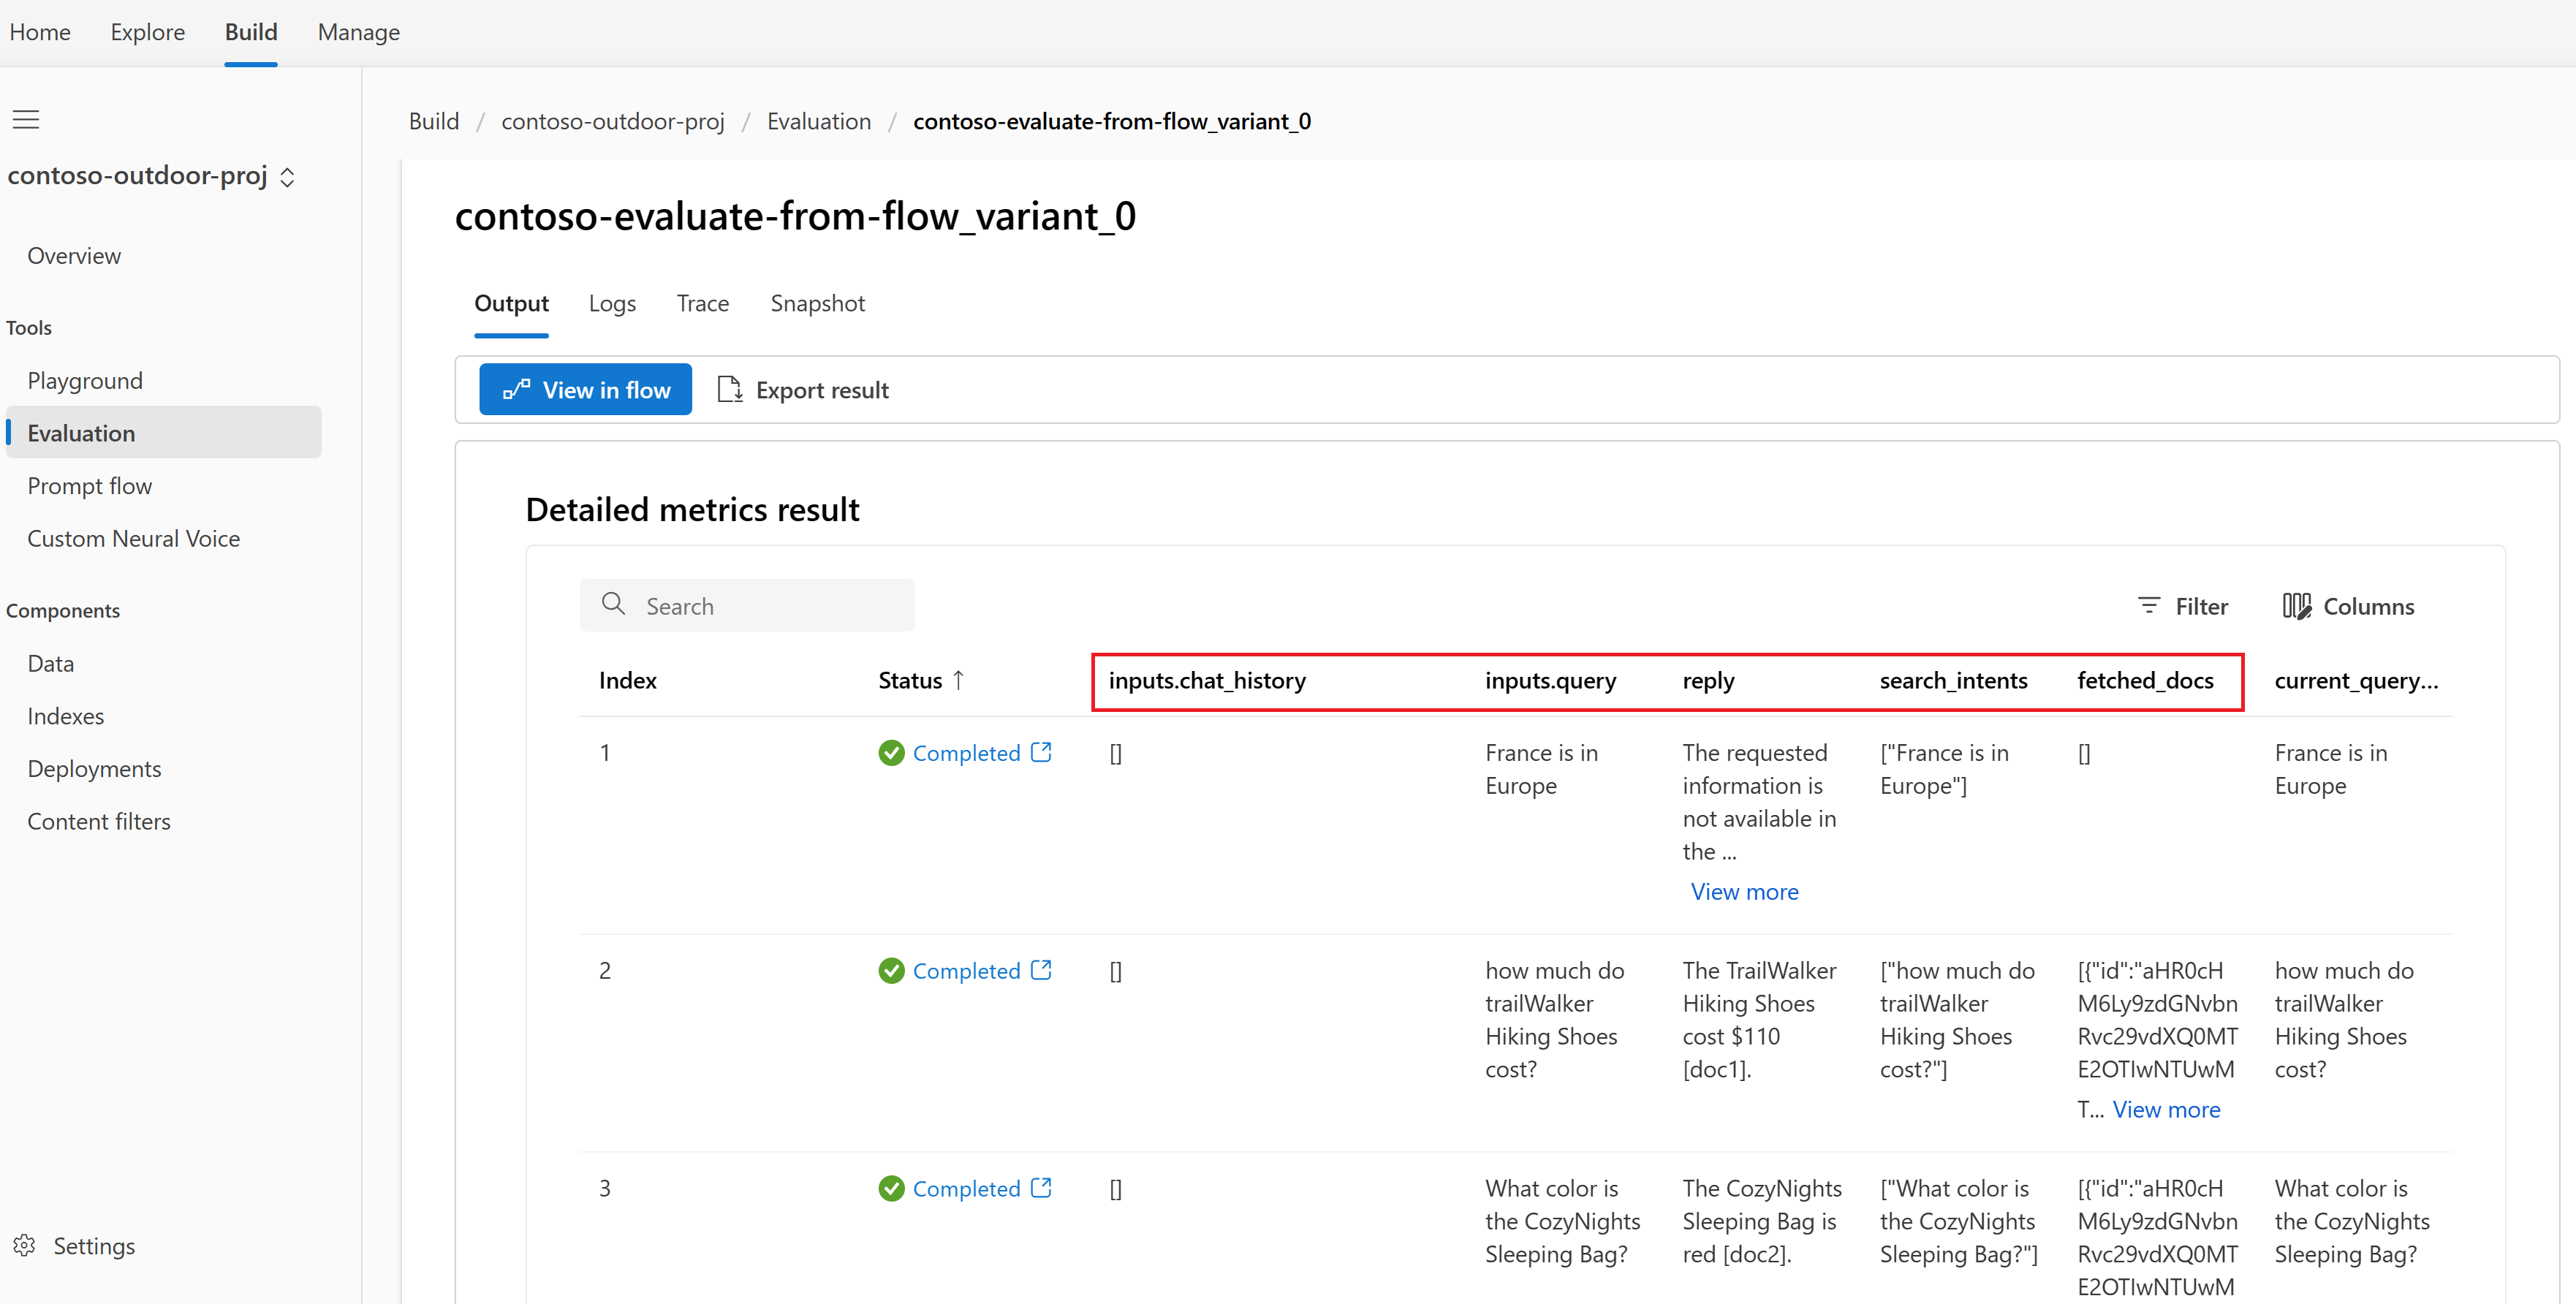This screenshot has width=2576, height=1304.
Task: Select the Output tab
Action: pyautogui.click(x=511, y=303)
